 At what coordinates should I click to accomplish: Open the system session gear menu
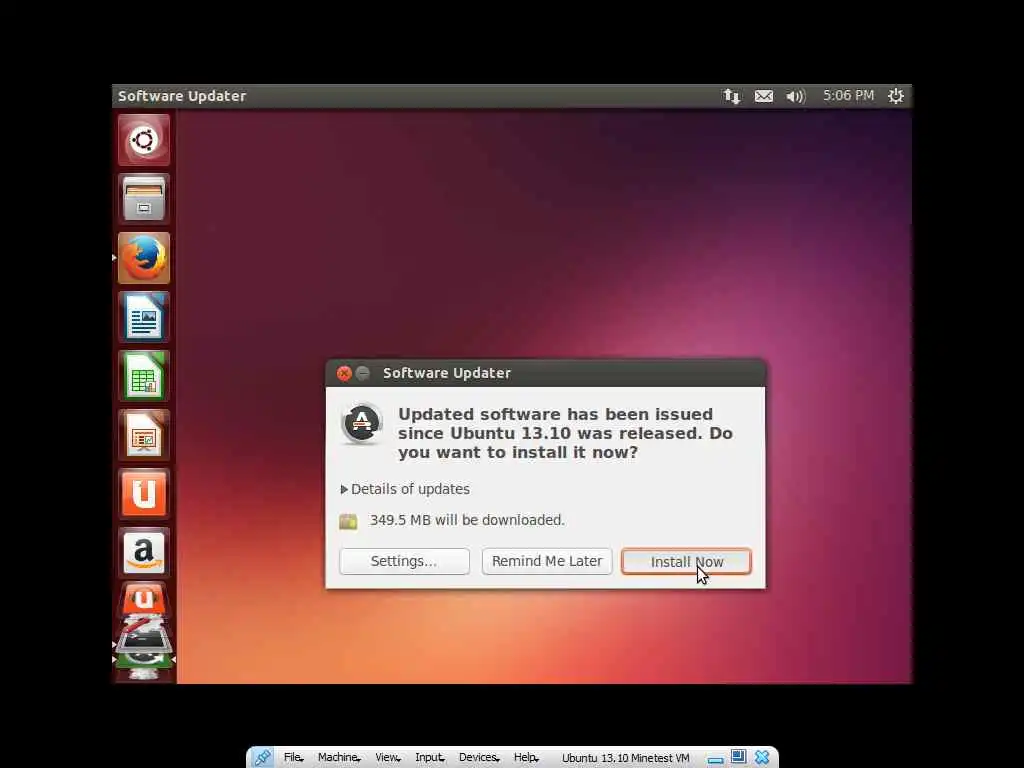tap(896, 96)
